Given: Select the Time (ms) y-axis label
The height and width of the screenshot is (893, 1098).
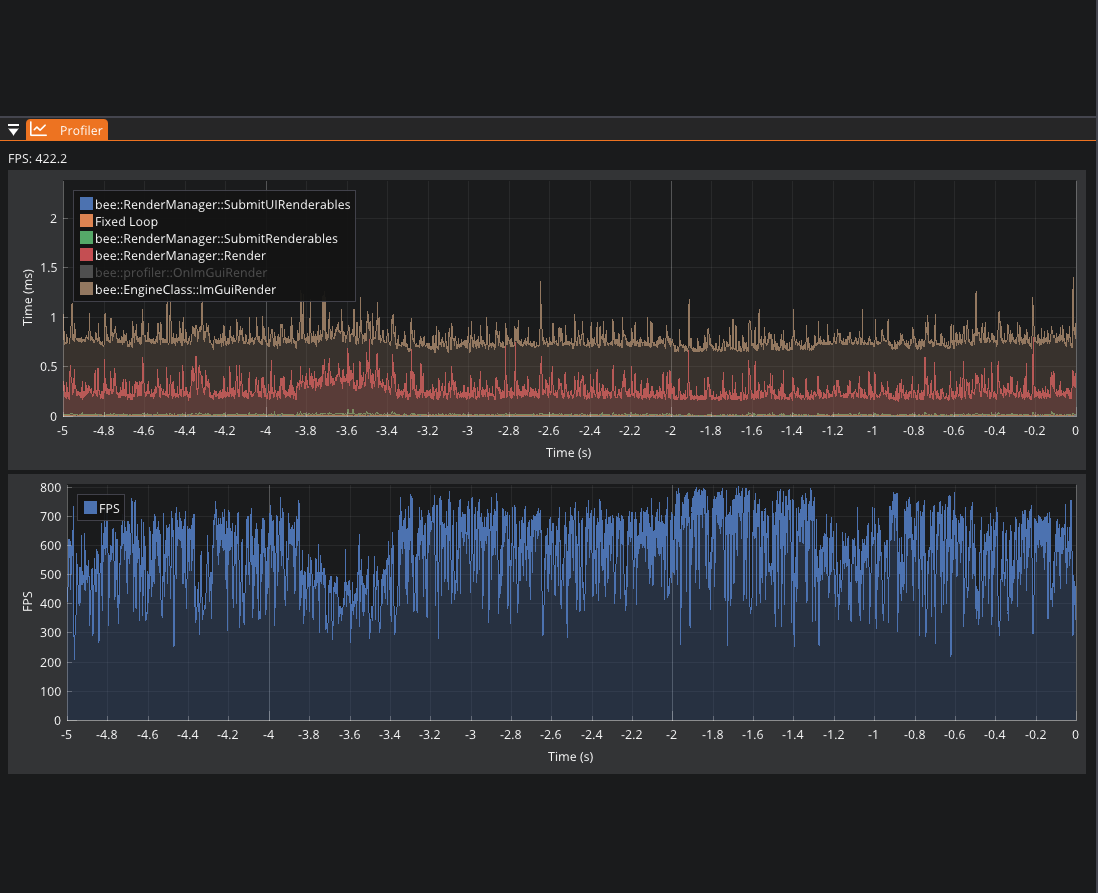Looking at the screenshot, I should coord(28,297).
